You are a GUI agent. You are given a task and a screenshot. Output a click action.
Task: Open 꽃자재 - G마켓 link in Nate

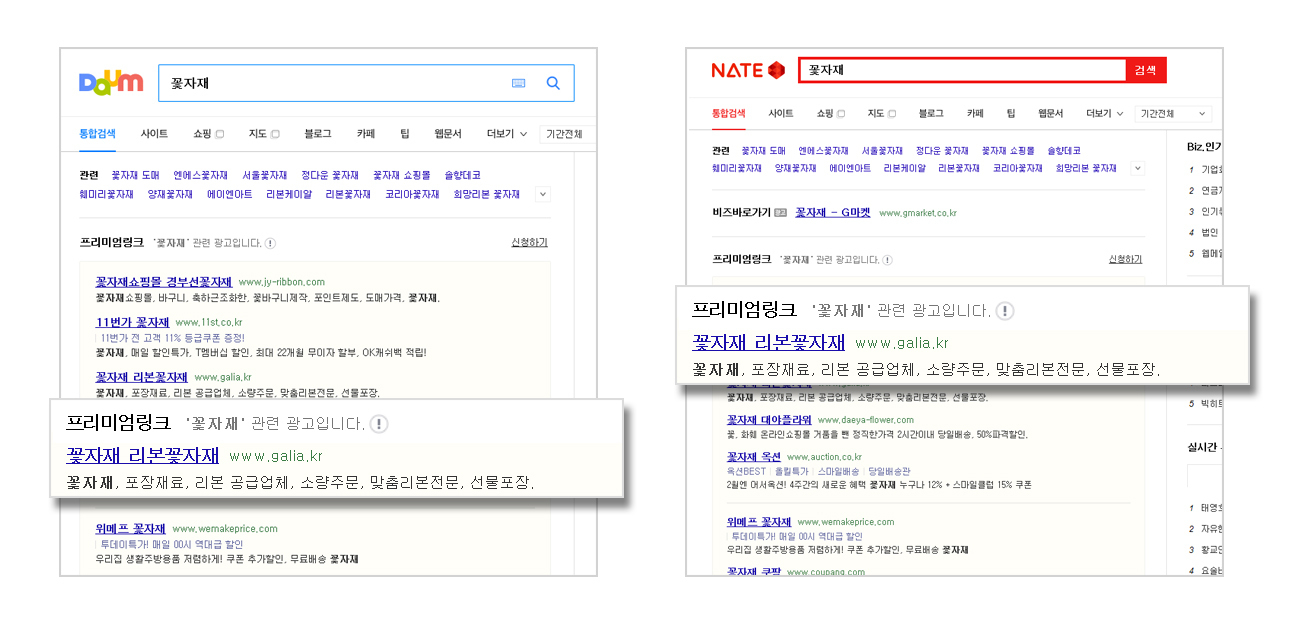pyautogui.click(x=833, y=213)
